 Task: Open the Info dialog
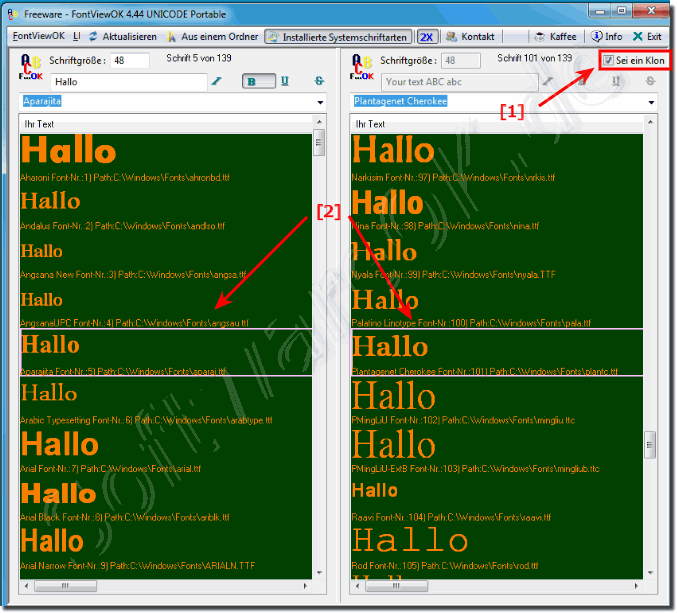tap(606, 37)
